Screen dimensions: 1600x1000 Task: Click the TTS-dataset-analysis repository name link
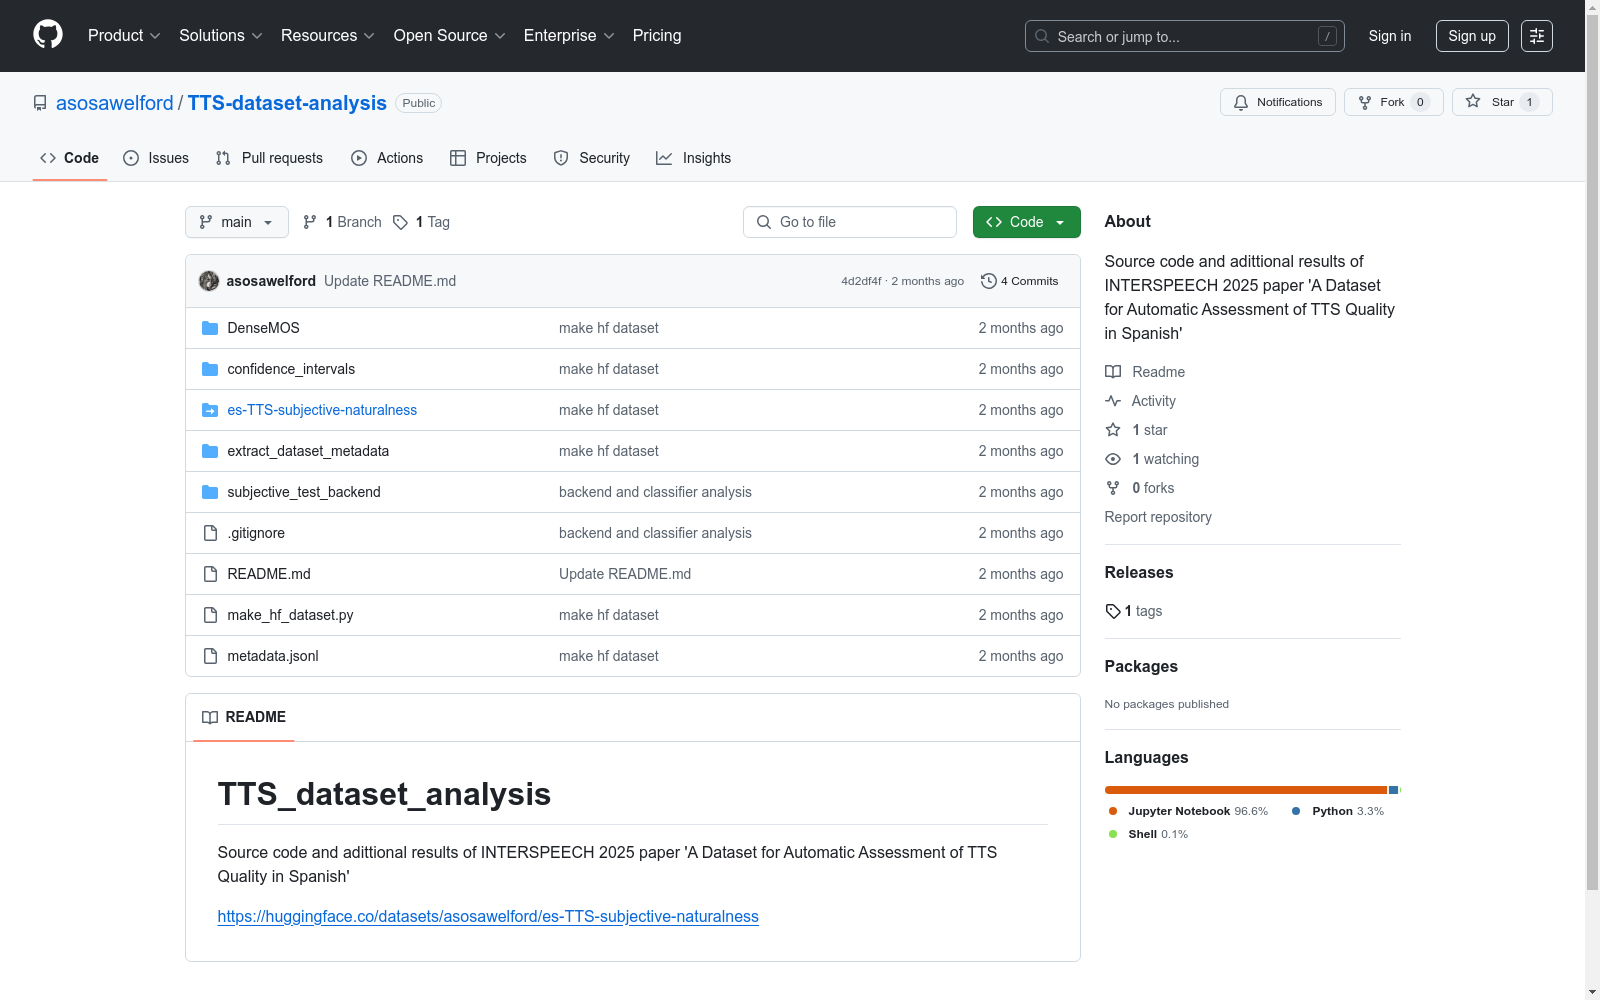[287, 103]
